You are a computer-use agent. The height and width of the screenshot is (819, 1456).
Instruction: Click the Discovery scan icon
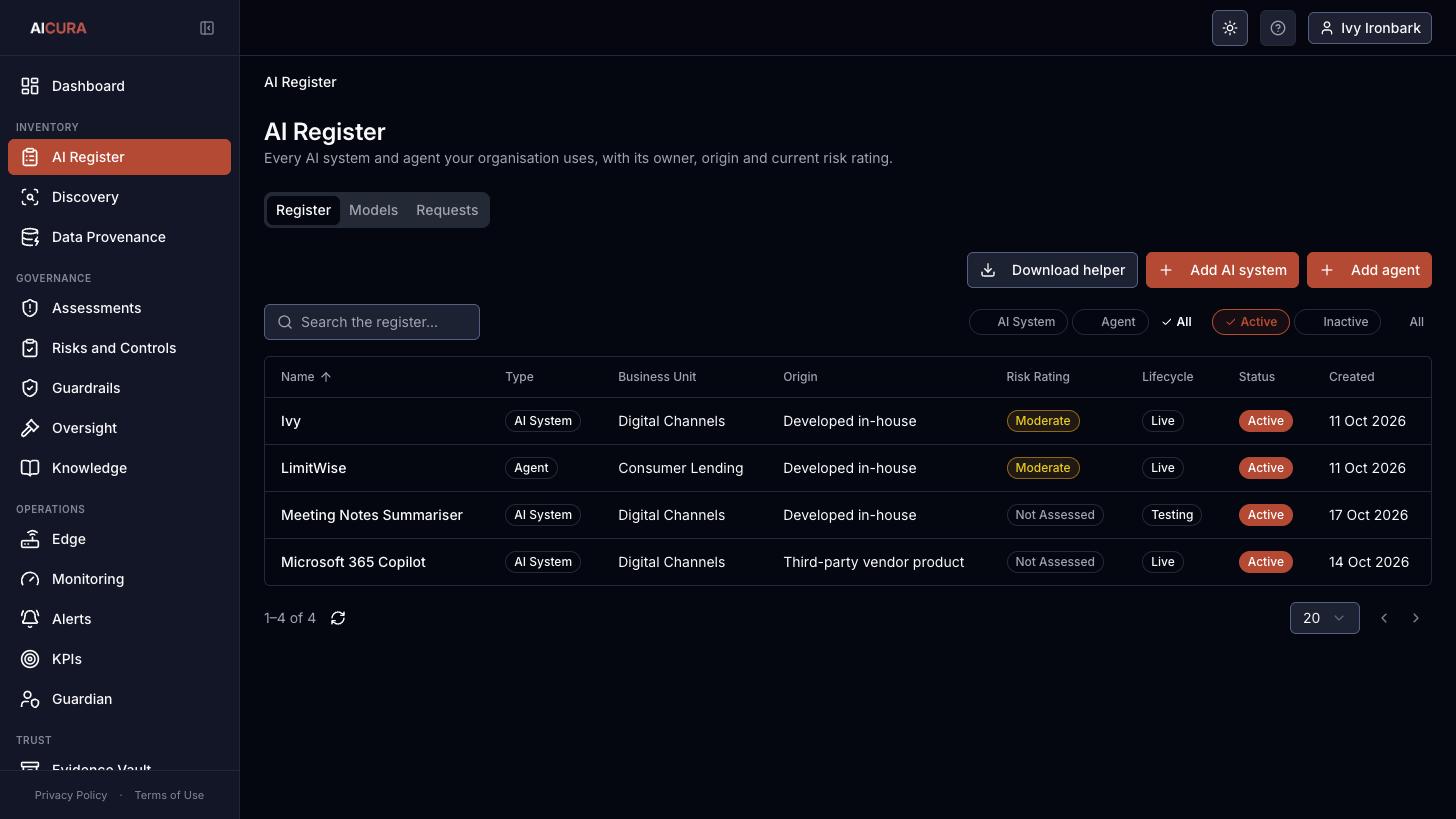pyautogui.click(x=30, y=197)
